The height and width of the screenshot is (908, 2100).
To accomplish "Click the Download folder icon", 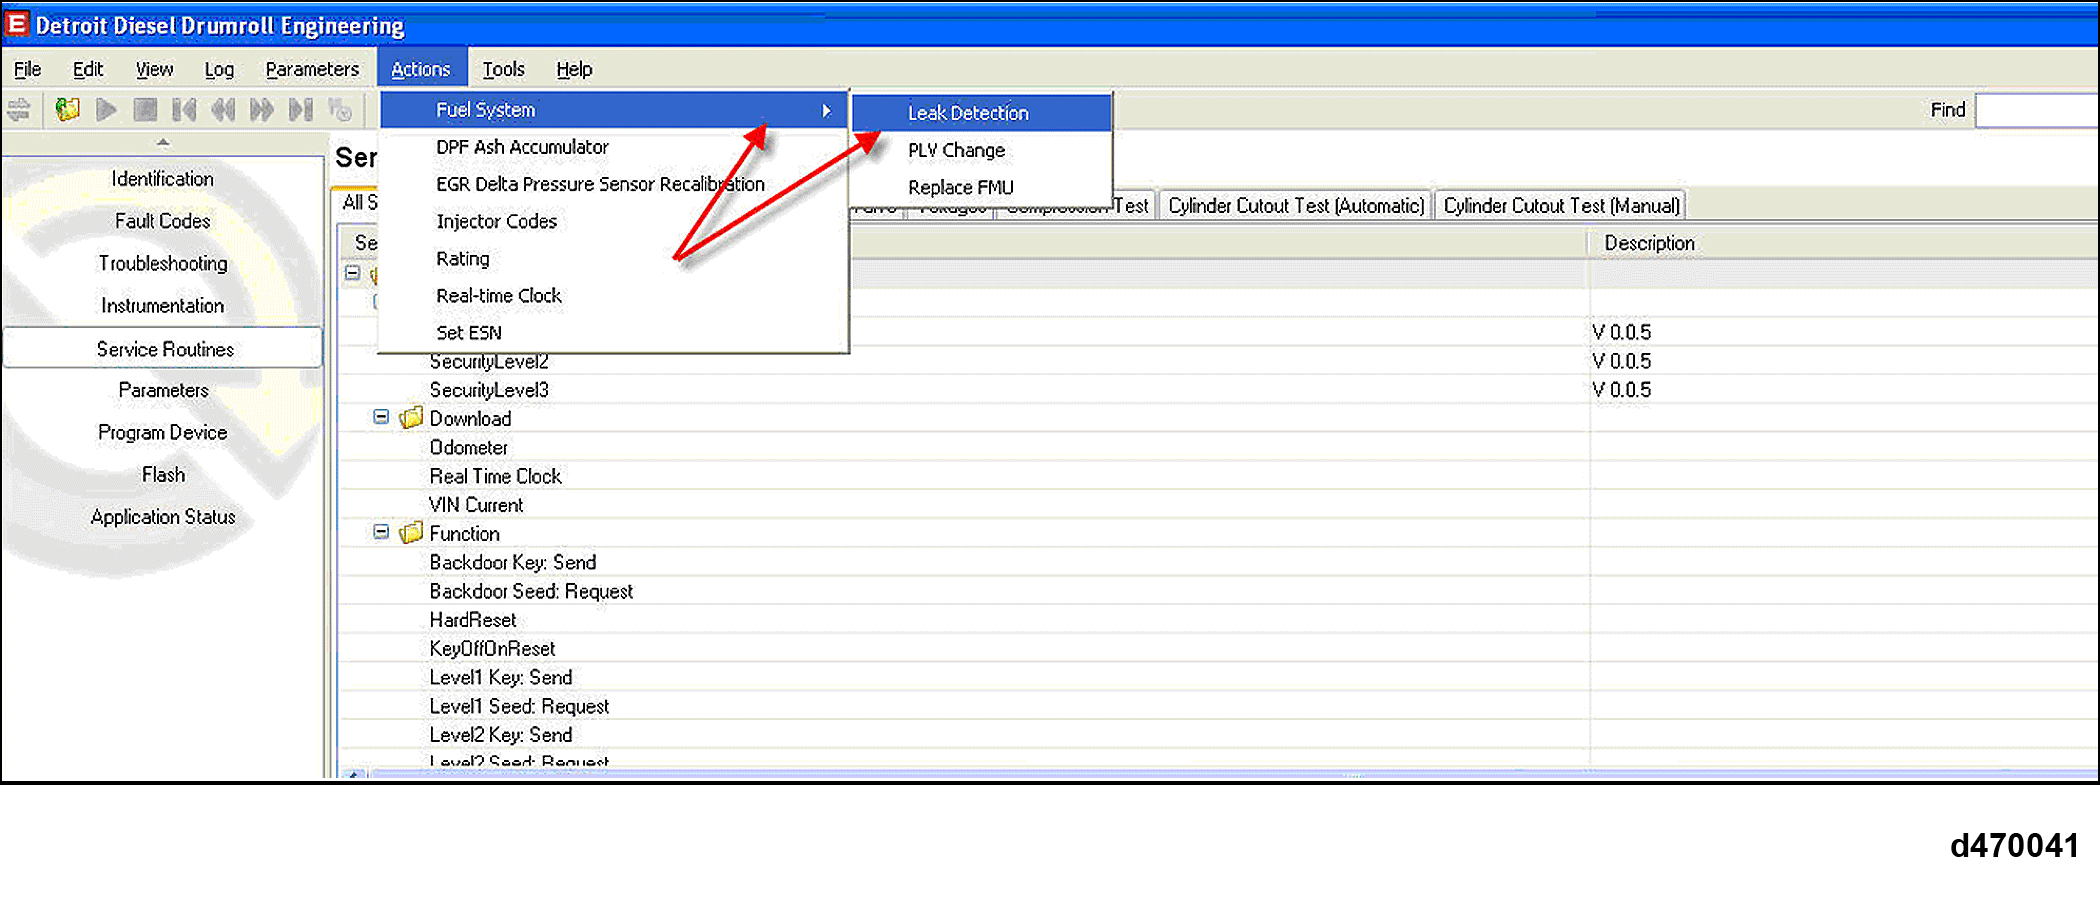I will pos(411,418).
